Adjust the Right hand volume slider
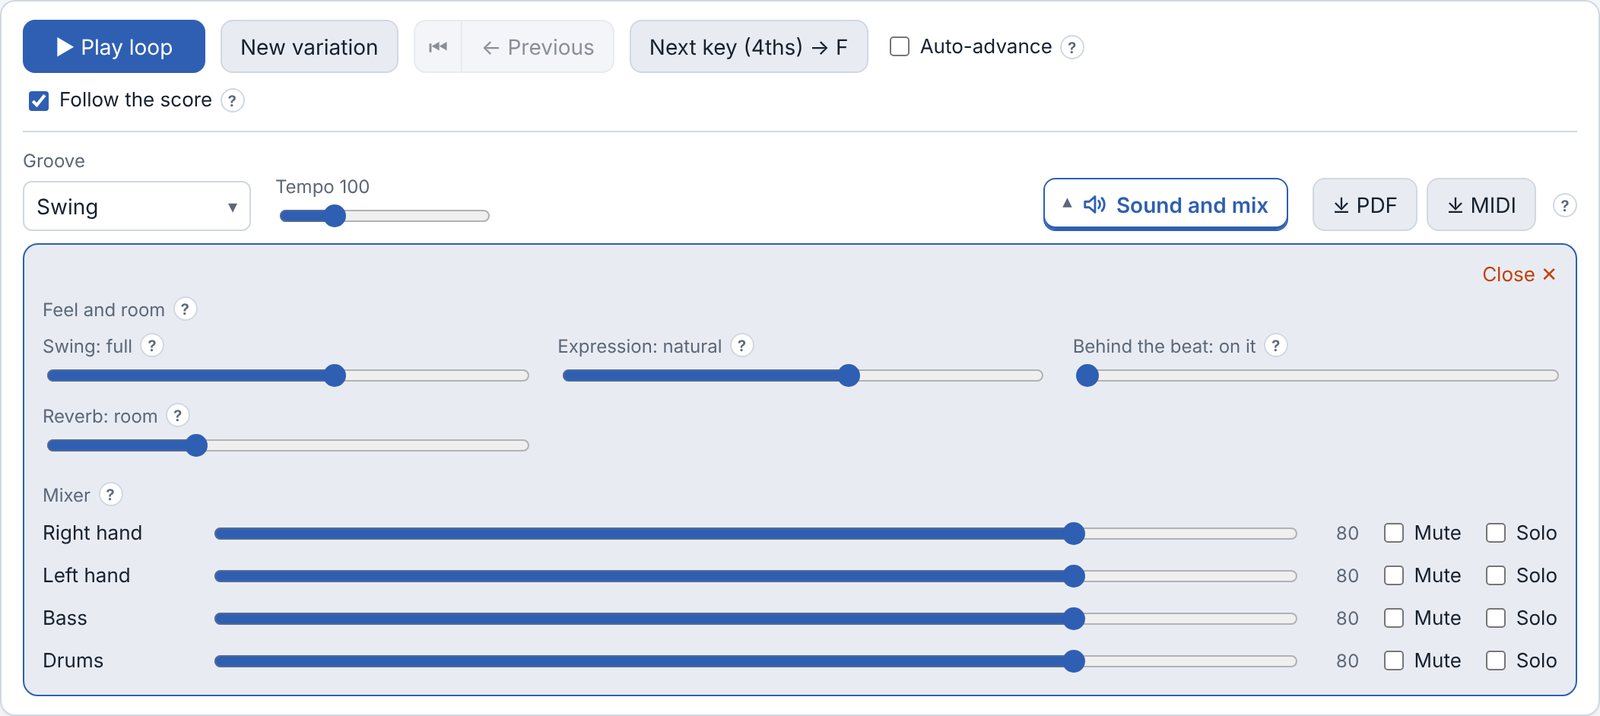1600x716 pixels. click(755, 534)
